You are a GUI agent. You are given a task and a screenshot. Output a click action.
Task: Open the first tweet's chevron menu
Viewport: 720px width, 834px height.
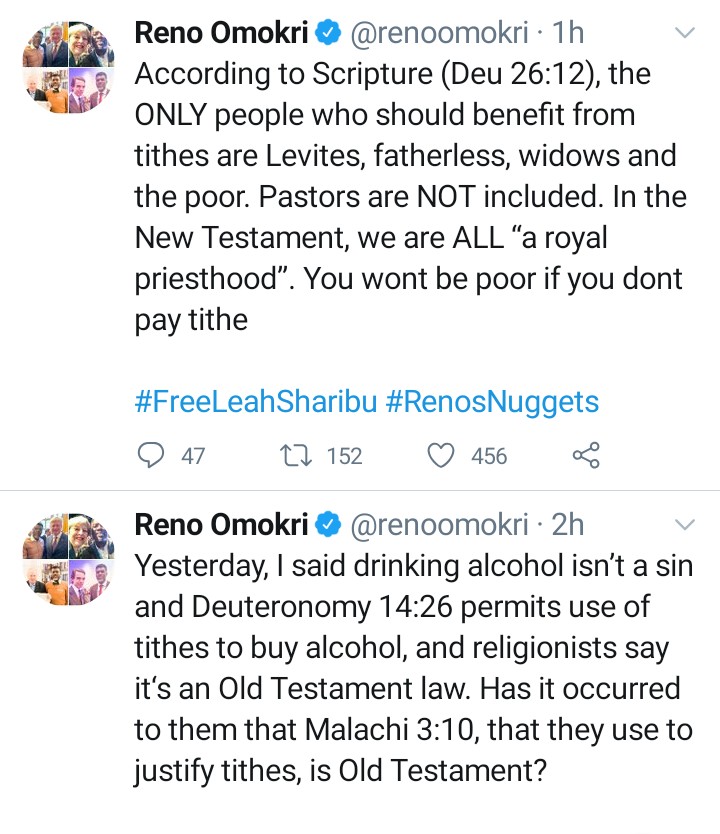[685, 33]
